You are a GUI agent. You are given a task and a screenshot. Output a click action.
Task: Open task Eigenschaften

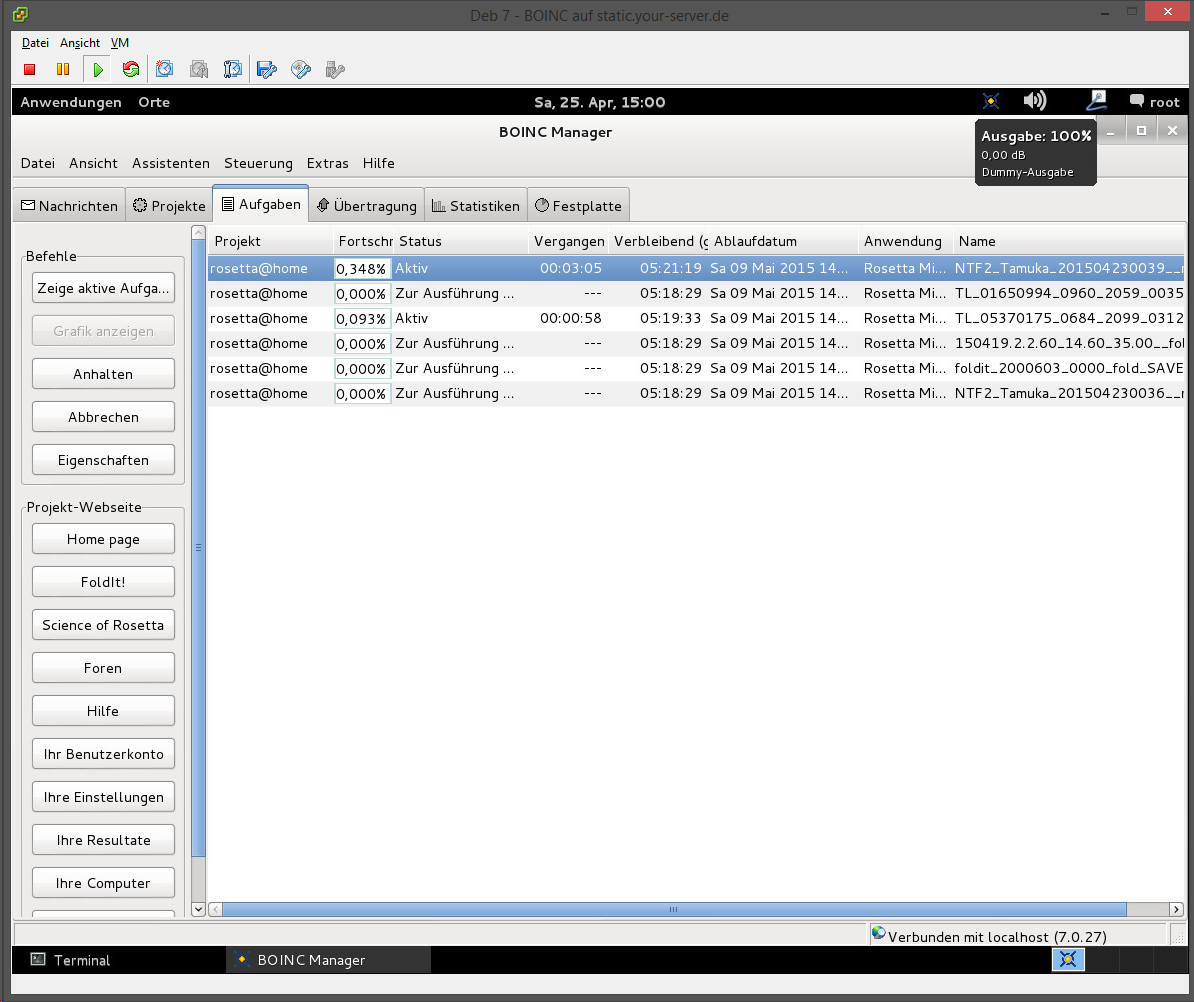(104, 460)
